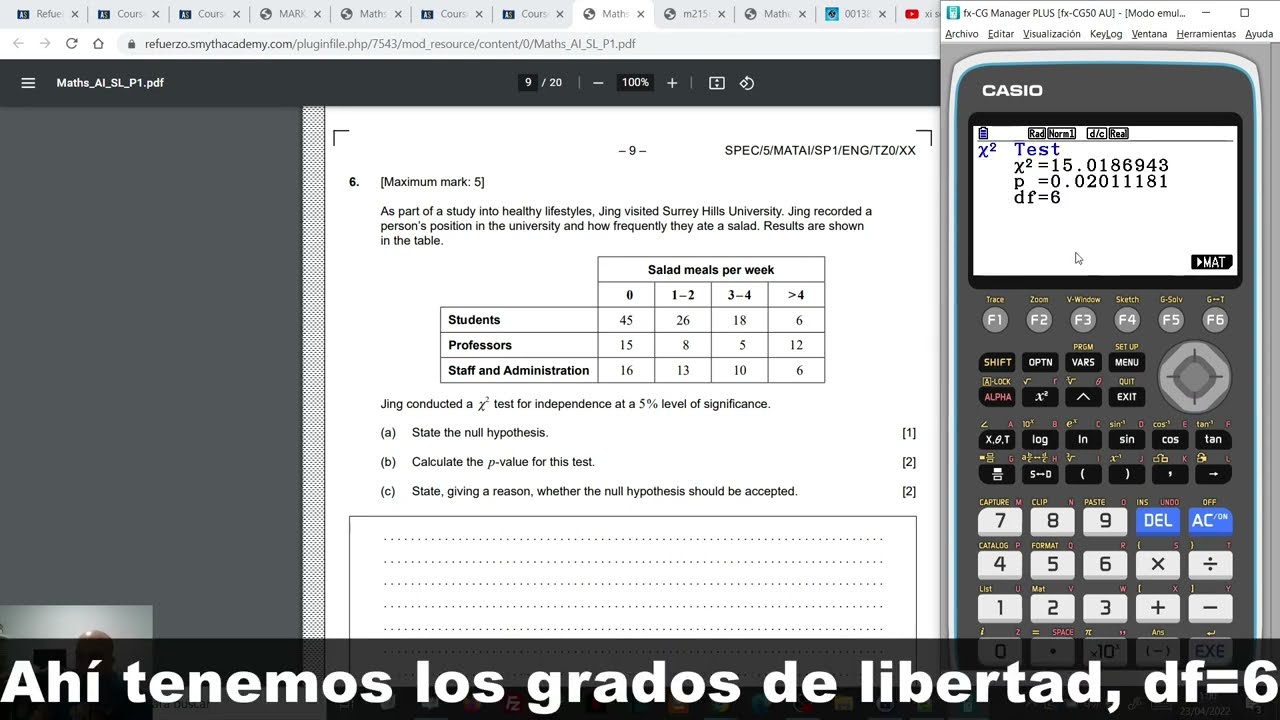Click the store arrow key
1280x720 pixels.
click(1213, 474)
